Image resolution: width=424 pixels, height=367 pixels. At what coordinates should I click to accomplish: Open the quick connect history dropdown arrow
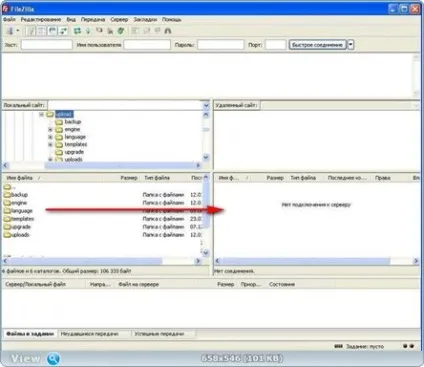coord(351,45)
